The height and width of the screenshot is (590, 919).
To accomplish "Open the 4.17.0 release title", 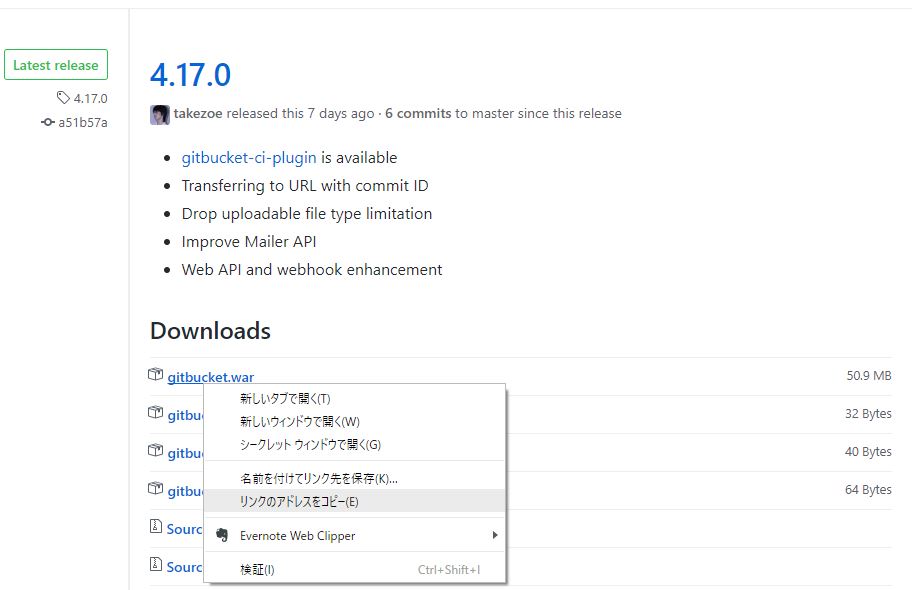I will pos(190,75).
